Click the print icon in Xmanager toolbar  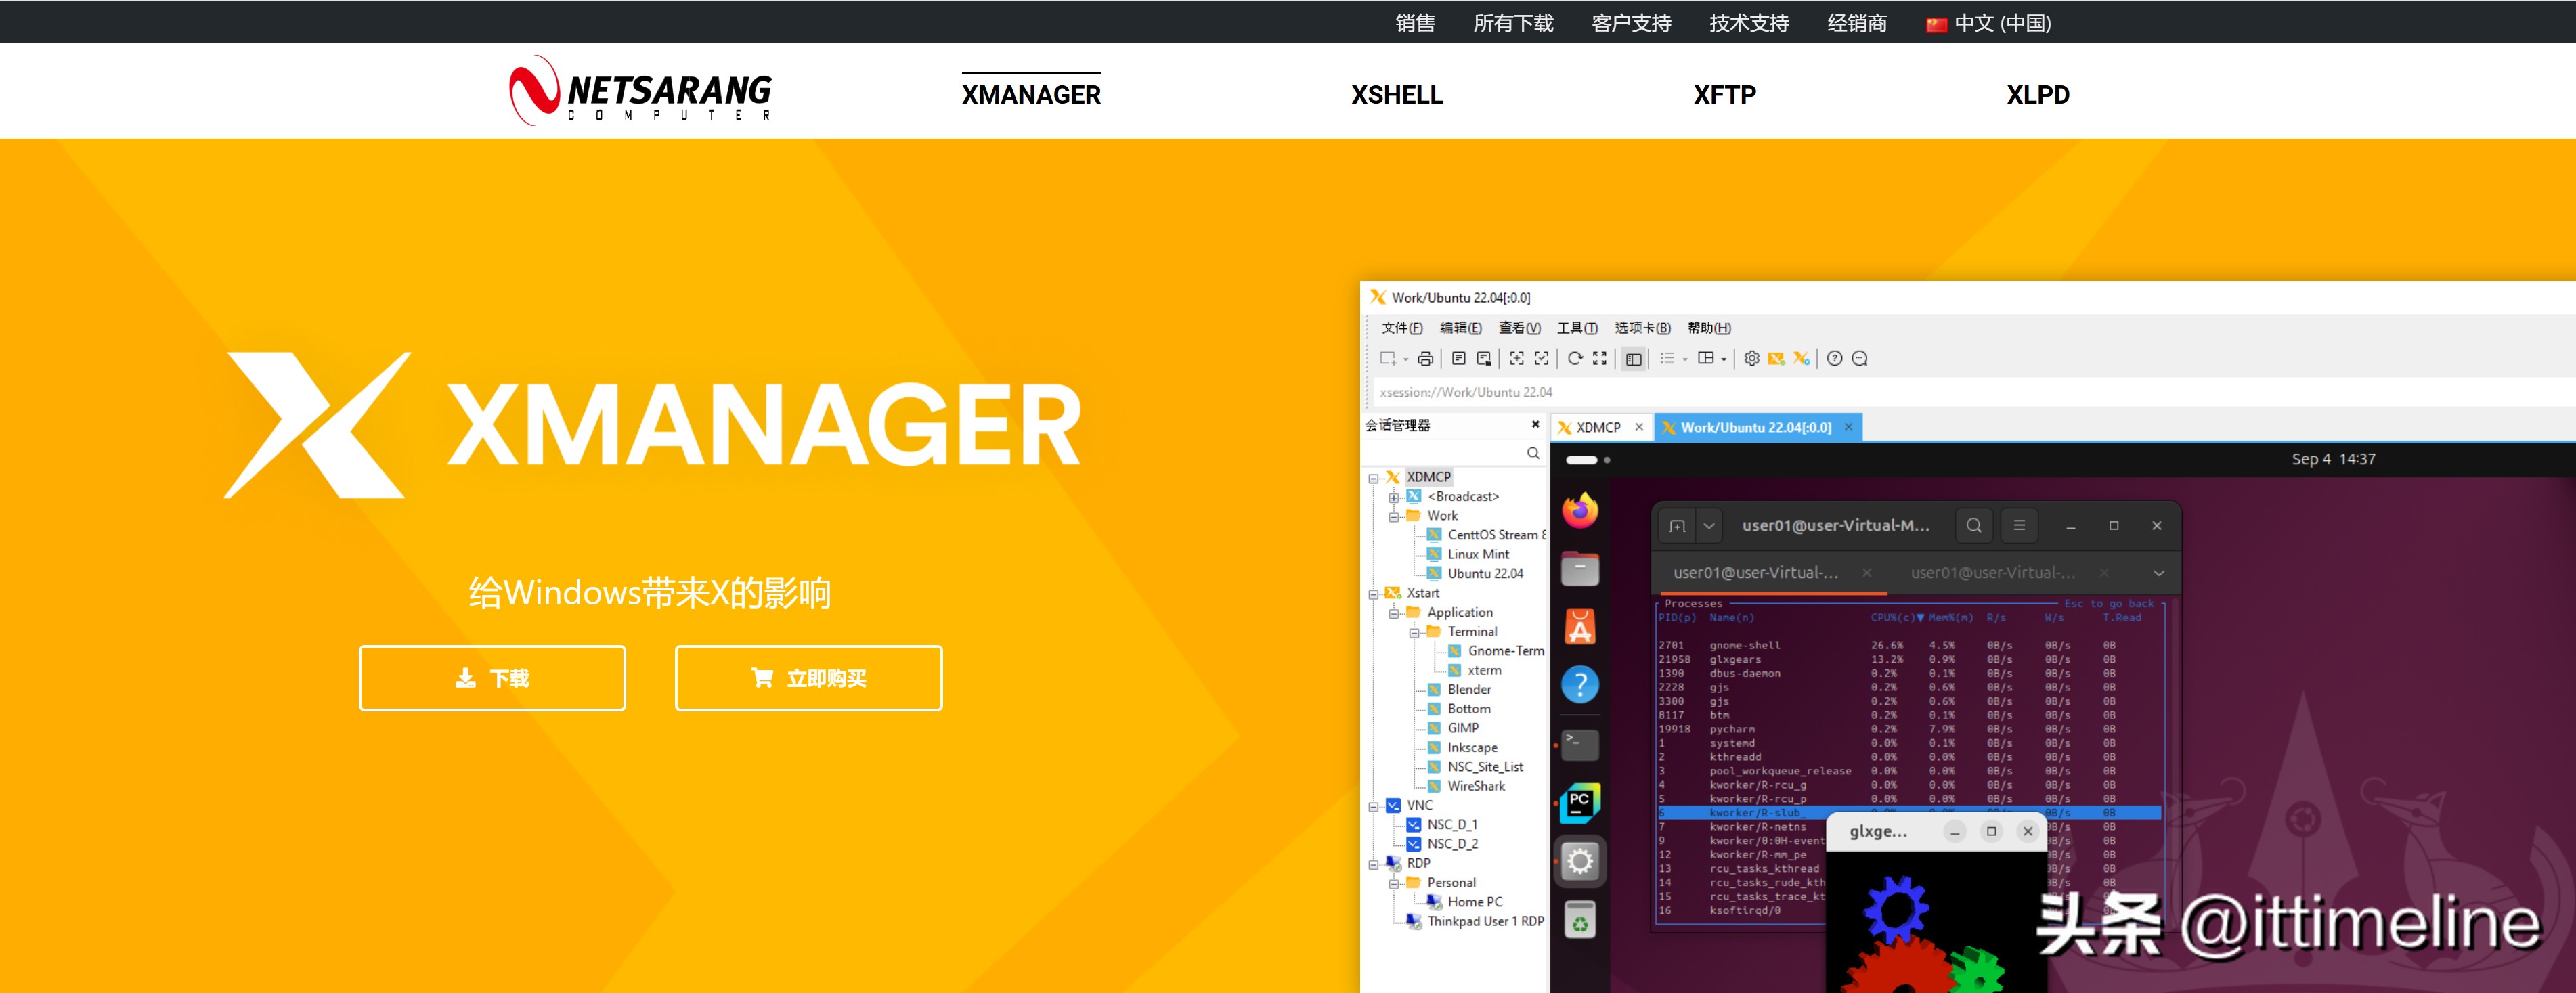coord(1425,358)
